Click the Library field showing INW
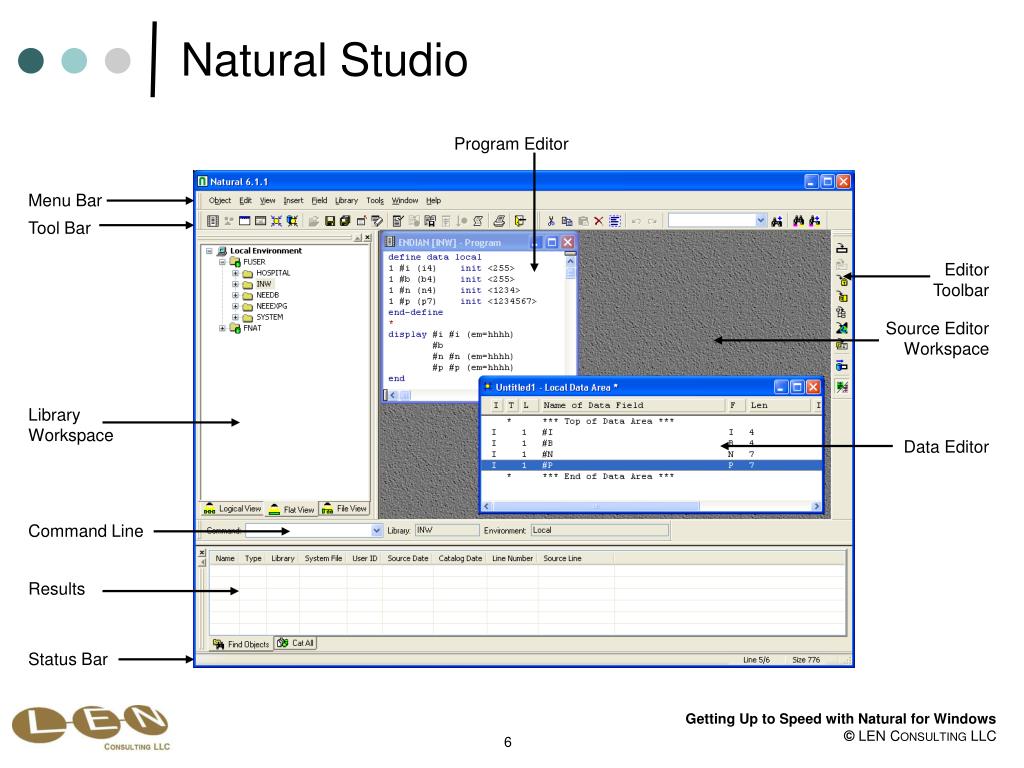The height and width of the screenshot is (768, 1024). point(447,530)
